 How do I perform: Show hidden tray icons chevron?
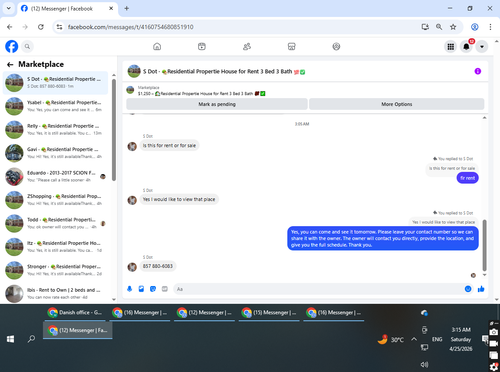(414, 339)
